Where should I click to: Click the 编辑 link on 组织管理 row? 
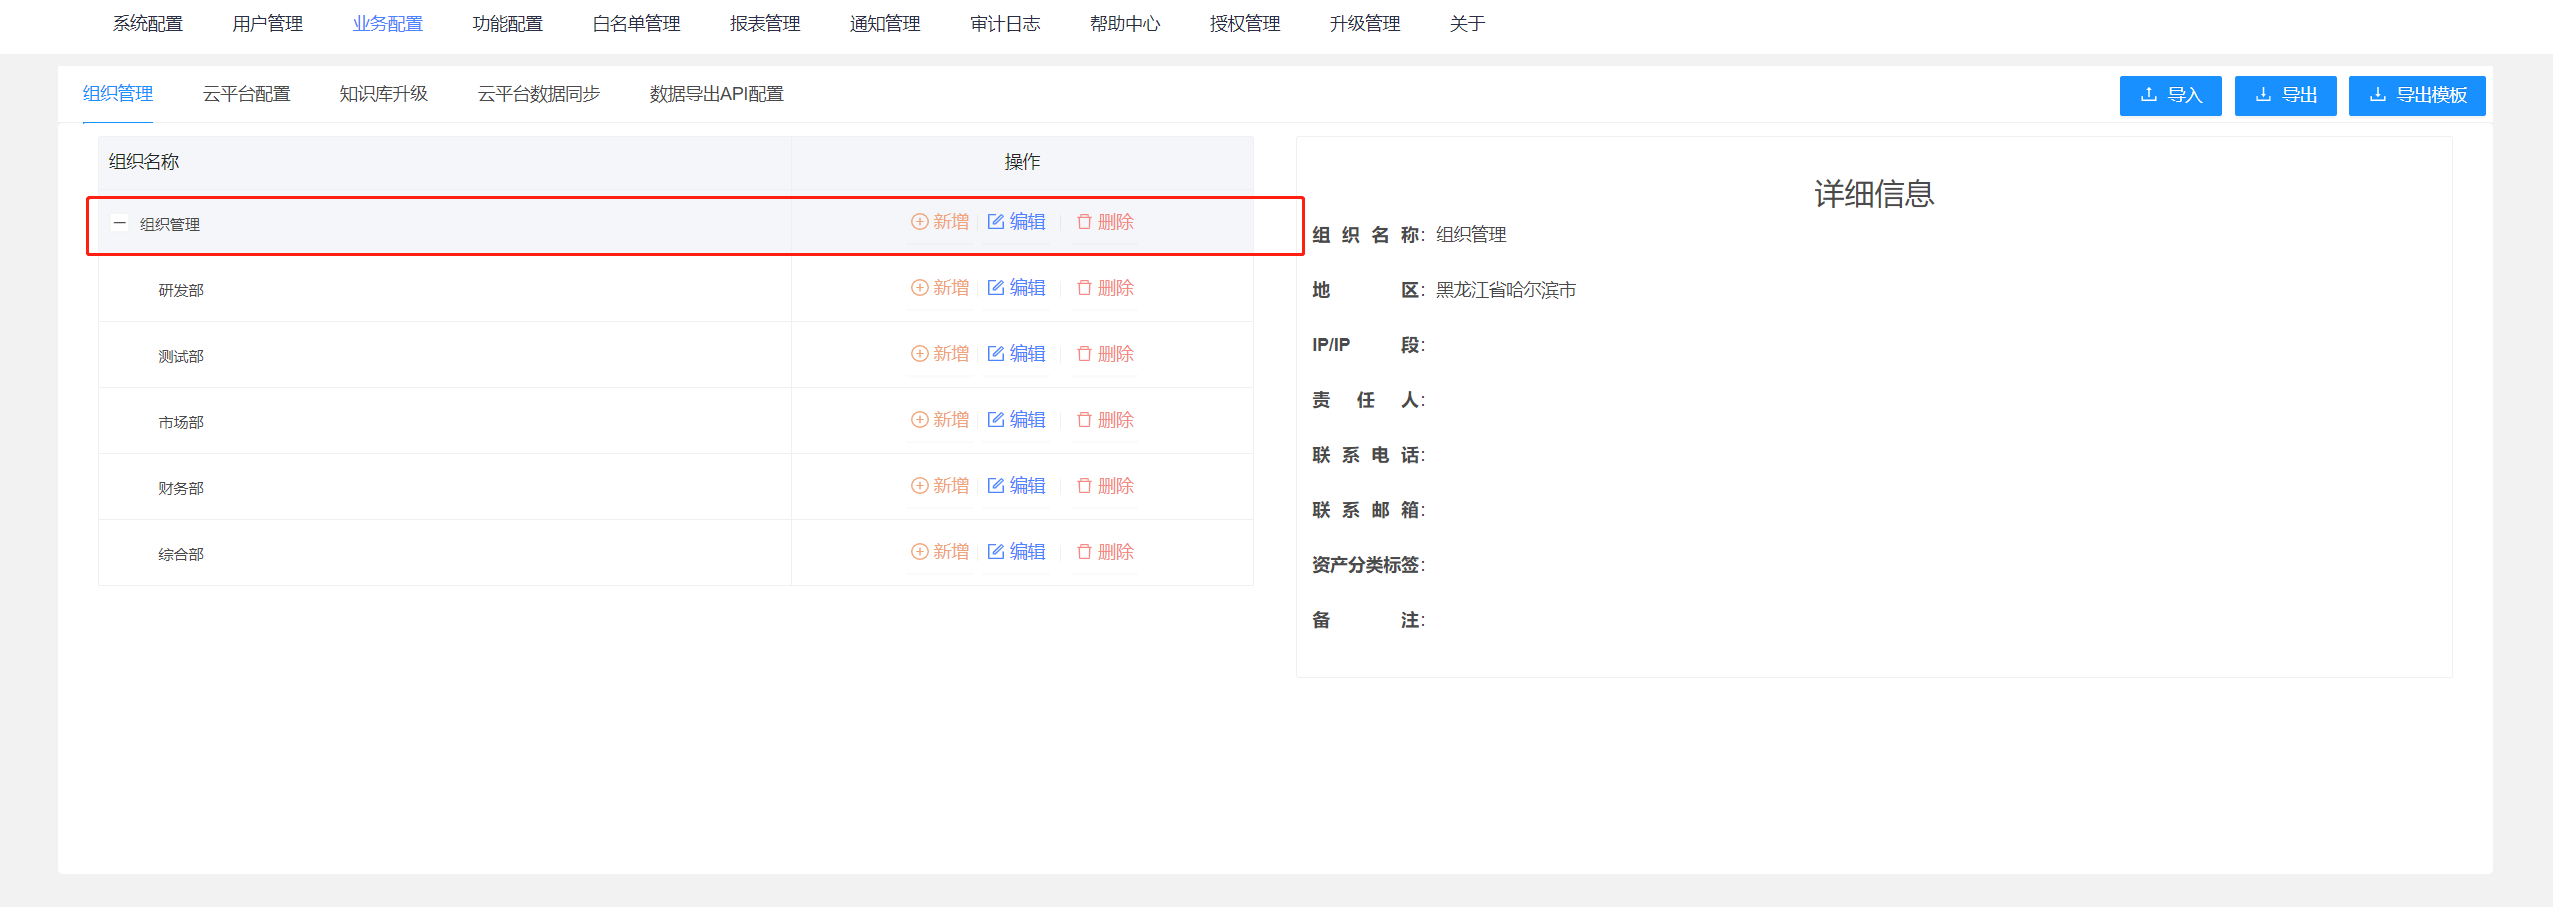point(1027,222)
